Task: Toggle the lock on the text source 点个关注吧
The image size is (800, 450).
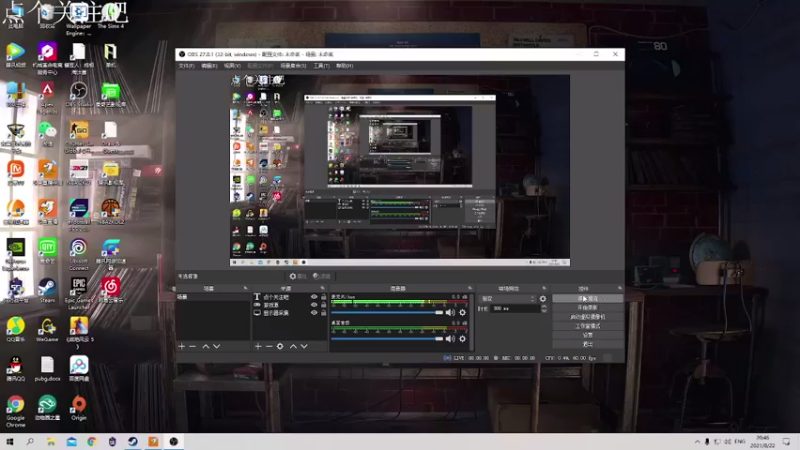Action: [x=323, y=297]
